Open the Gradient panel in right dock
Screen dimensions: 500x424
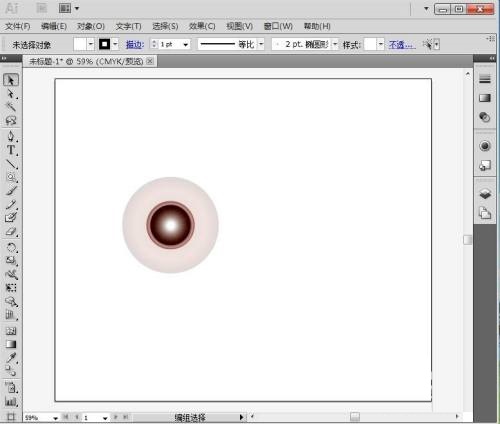click(485, 98)
